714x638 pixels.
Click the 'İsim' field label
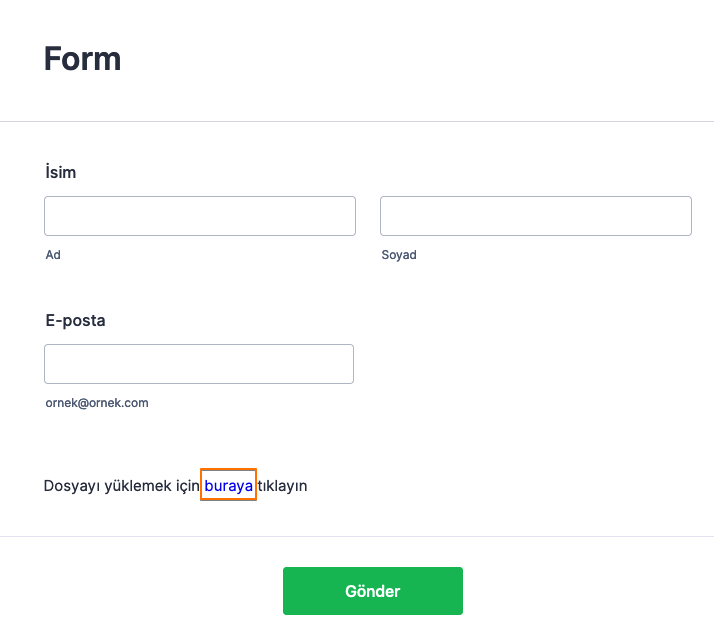(61, 172)
